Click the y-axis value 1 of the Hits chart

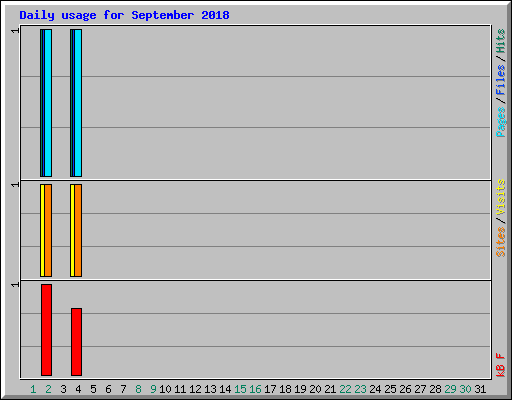click(15, 31)
